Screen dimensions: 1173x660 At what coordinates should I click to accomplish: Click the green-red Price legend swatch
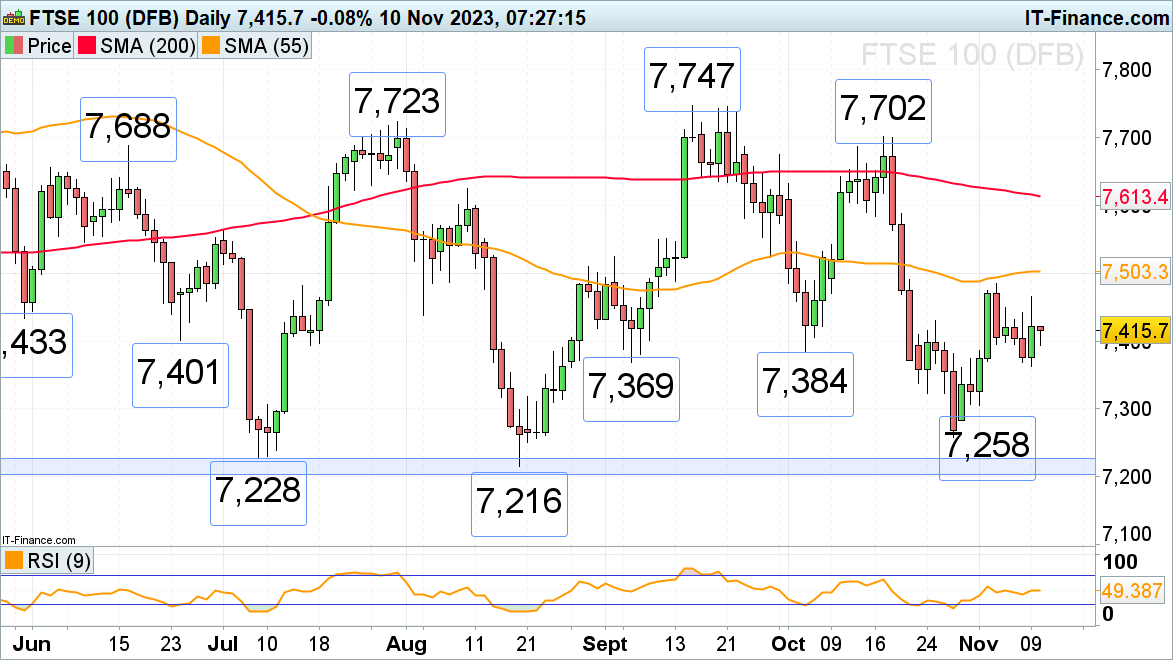tap(14, 46)
